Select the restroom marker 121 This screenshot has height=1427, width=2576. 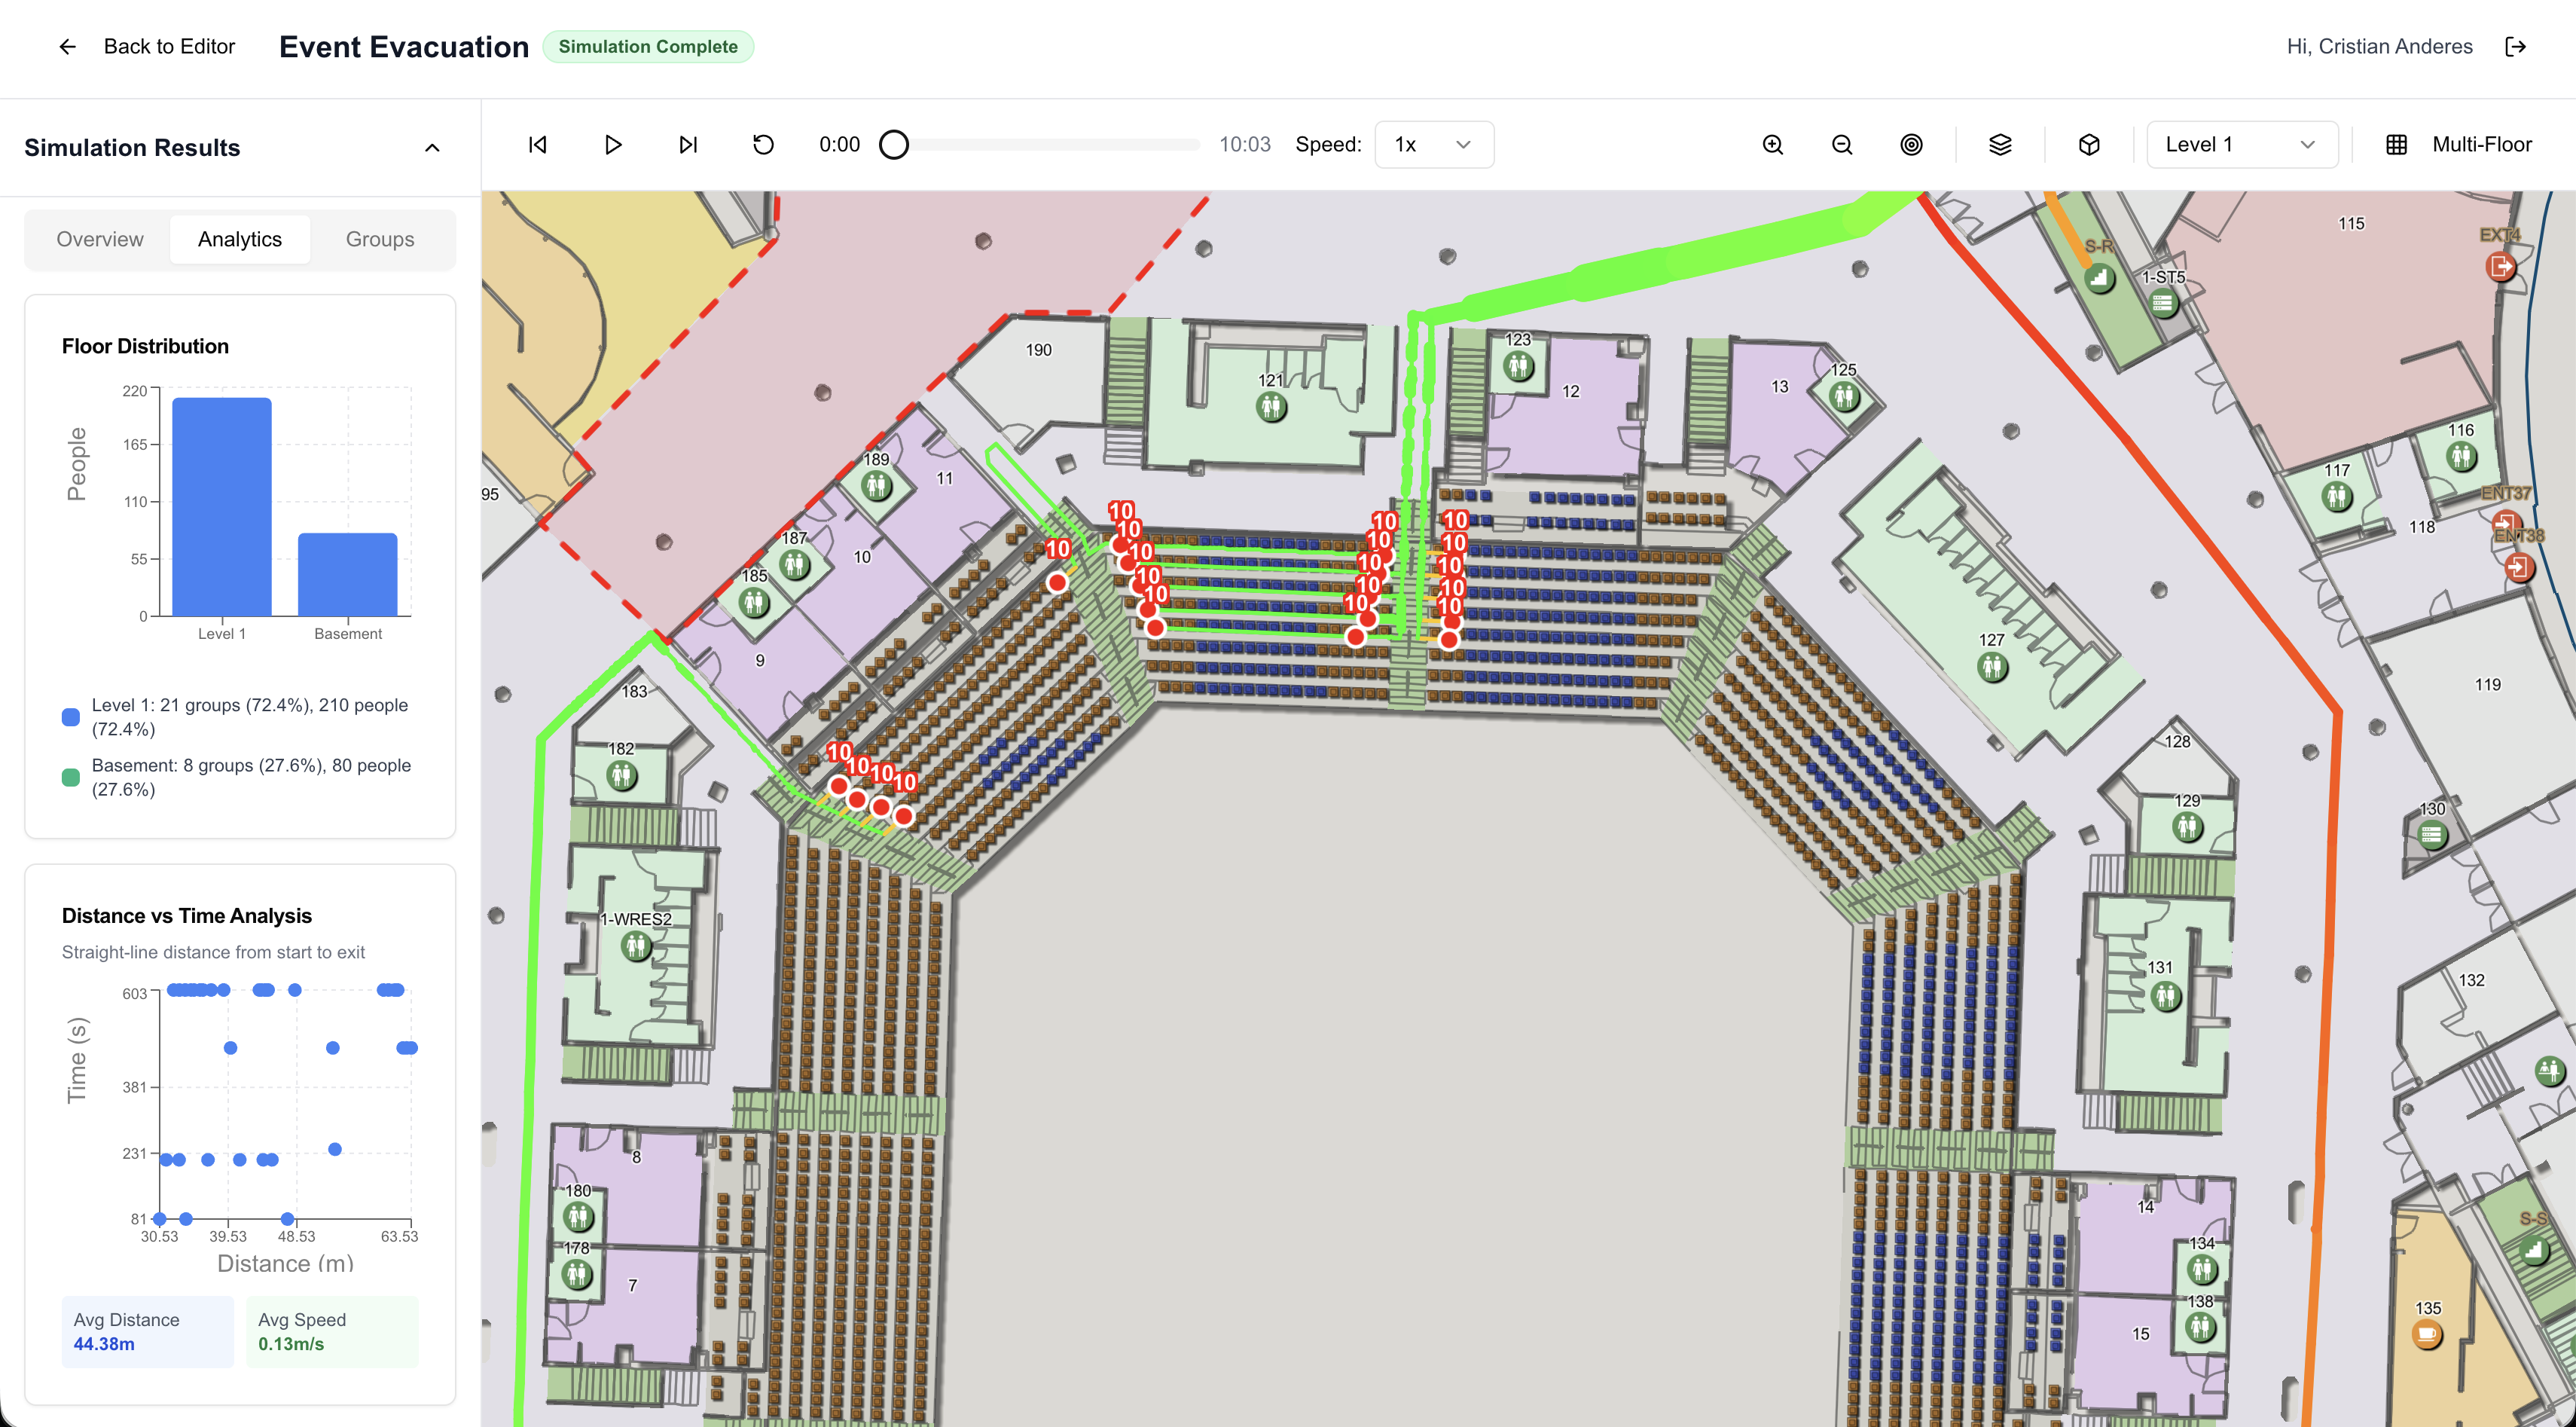1271,407
